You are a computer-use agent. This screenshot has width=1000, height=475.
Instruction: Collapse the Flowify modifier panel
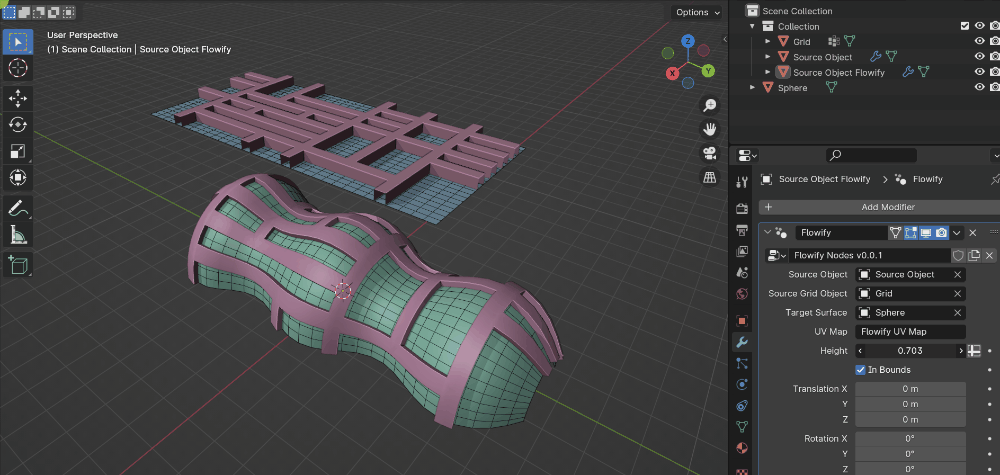click(x=768, y=233)
